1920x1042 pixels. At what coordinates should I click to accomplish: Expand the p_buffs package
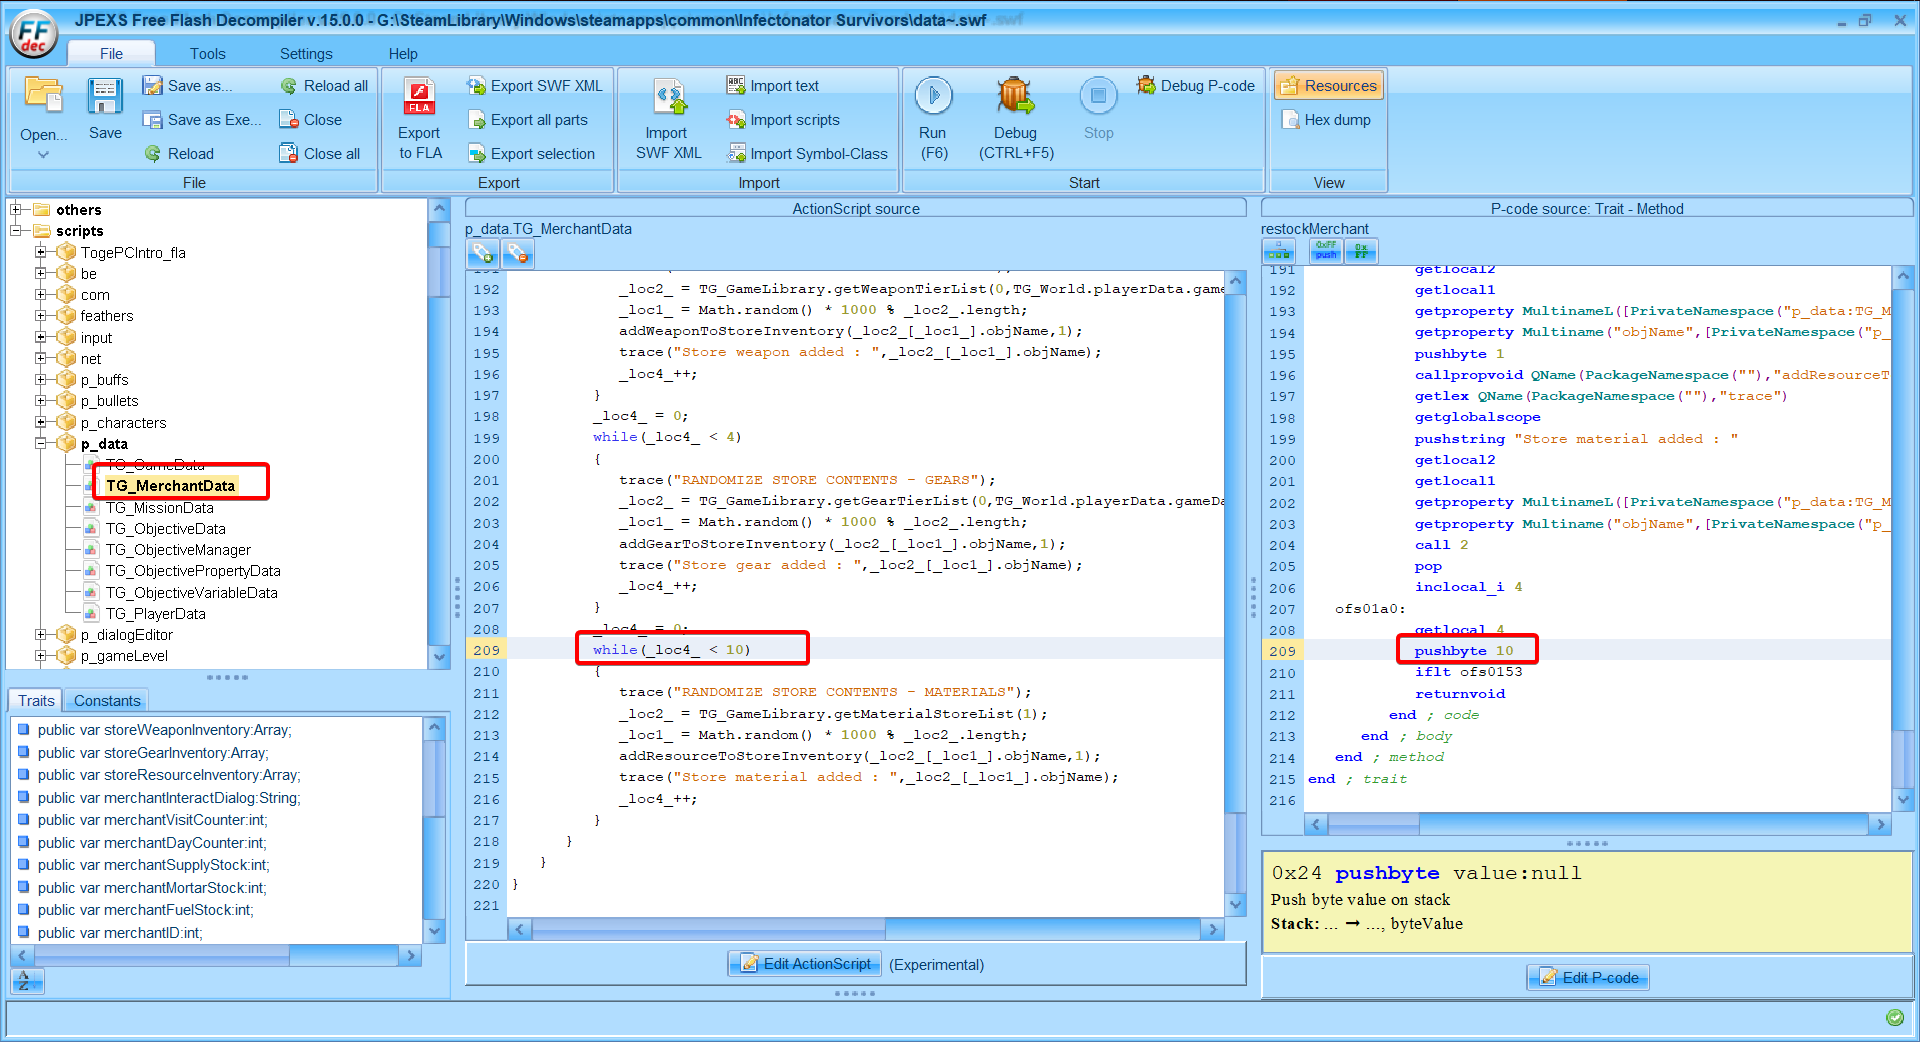coord(41,380)
